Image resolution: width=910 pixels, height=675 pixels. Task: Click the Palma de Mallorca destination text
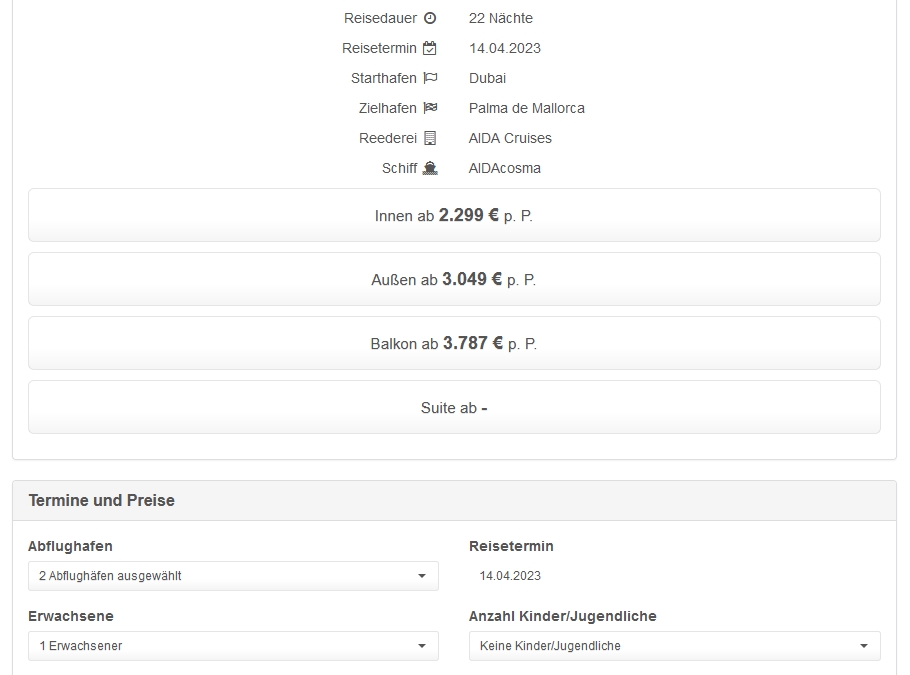[x=526, y=108]
